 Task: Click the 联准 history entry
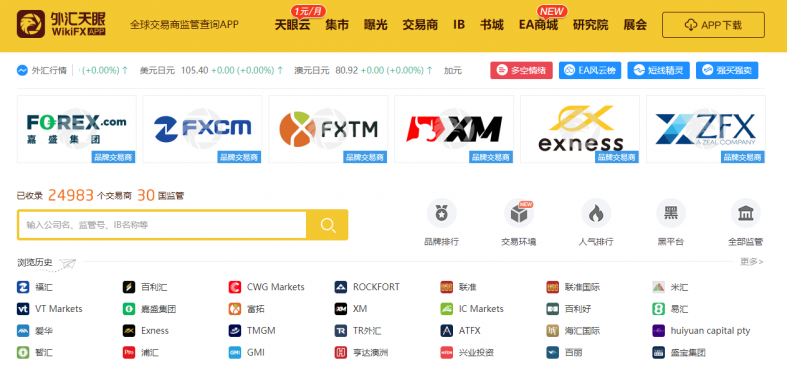pyautogui.click(x=458, y=287)
